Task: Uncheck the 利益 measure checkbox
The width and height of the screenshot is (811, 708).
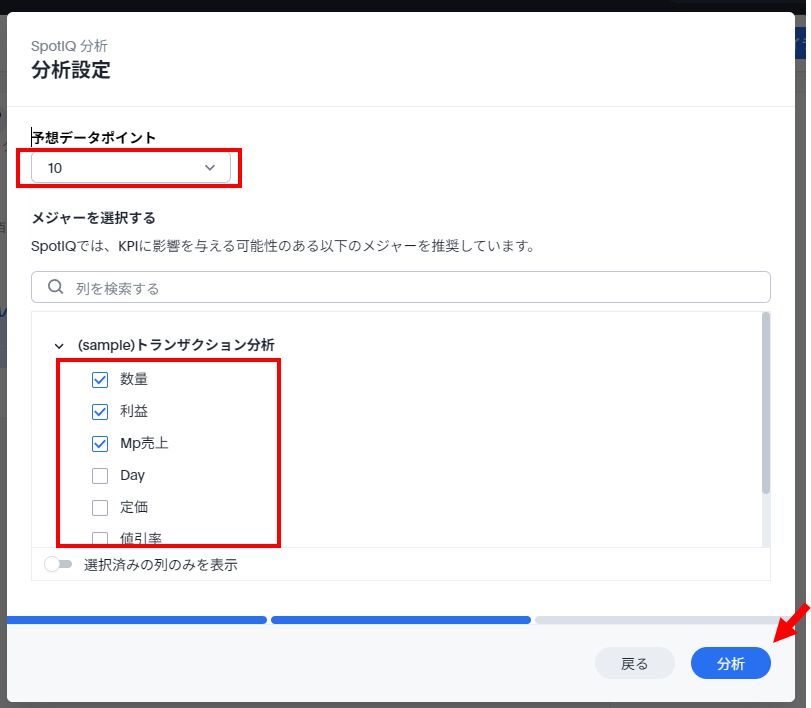Action: pyautogui.click(x=100, y=412)
